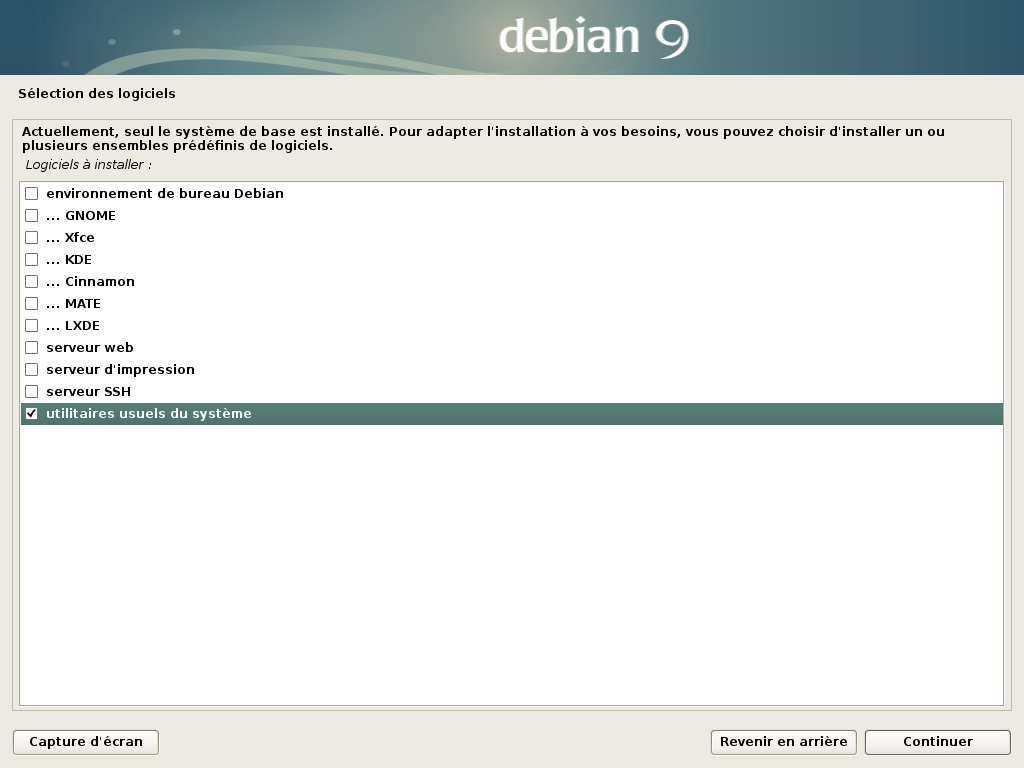This screenshot has height=768, width=1024.
Task: Click the 'Sélection des logiciels' heading
Action: pos(97,93)
